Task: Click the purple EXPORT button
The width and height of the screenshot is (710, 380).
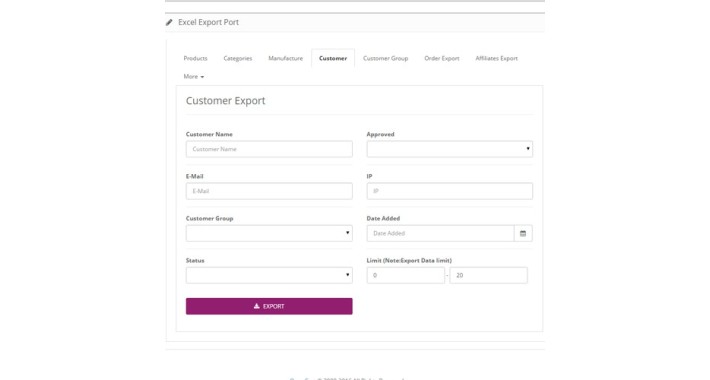Action: tap(269, 306)
